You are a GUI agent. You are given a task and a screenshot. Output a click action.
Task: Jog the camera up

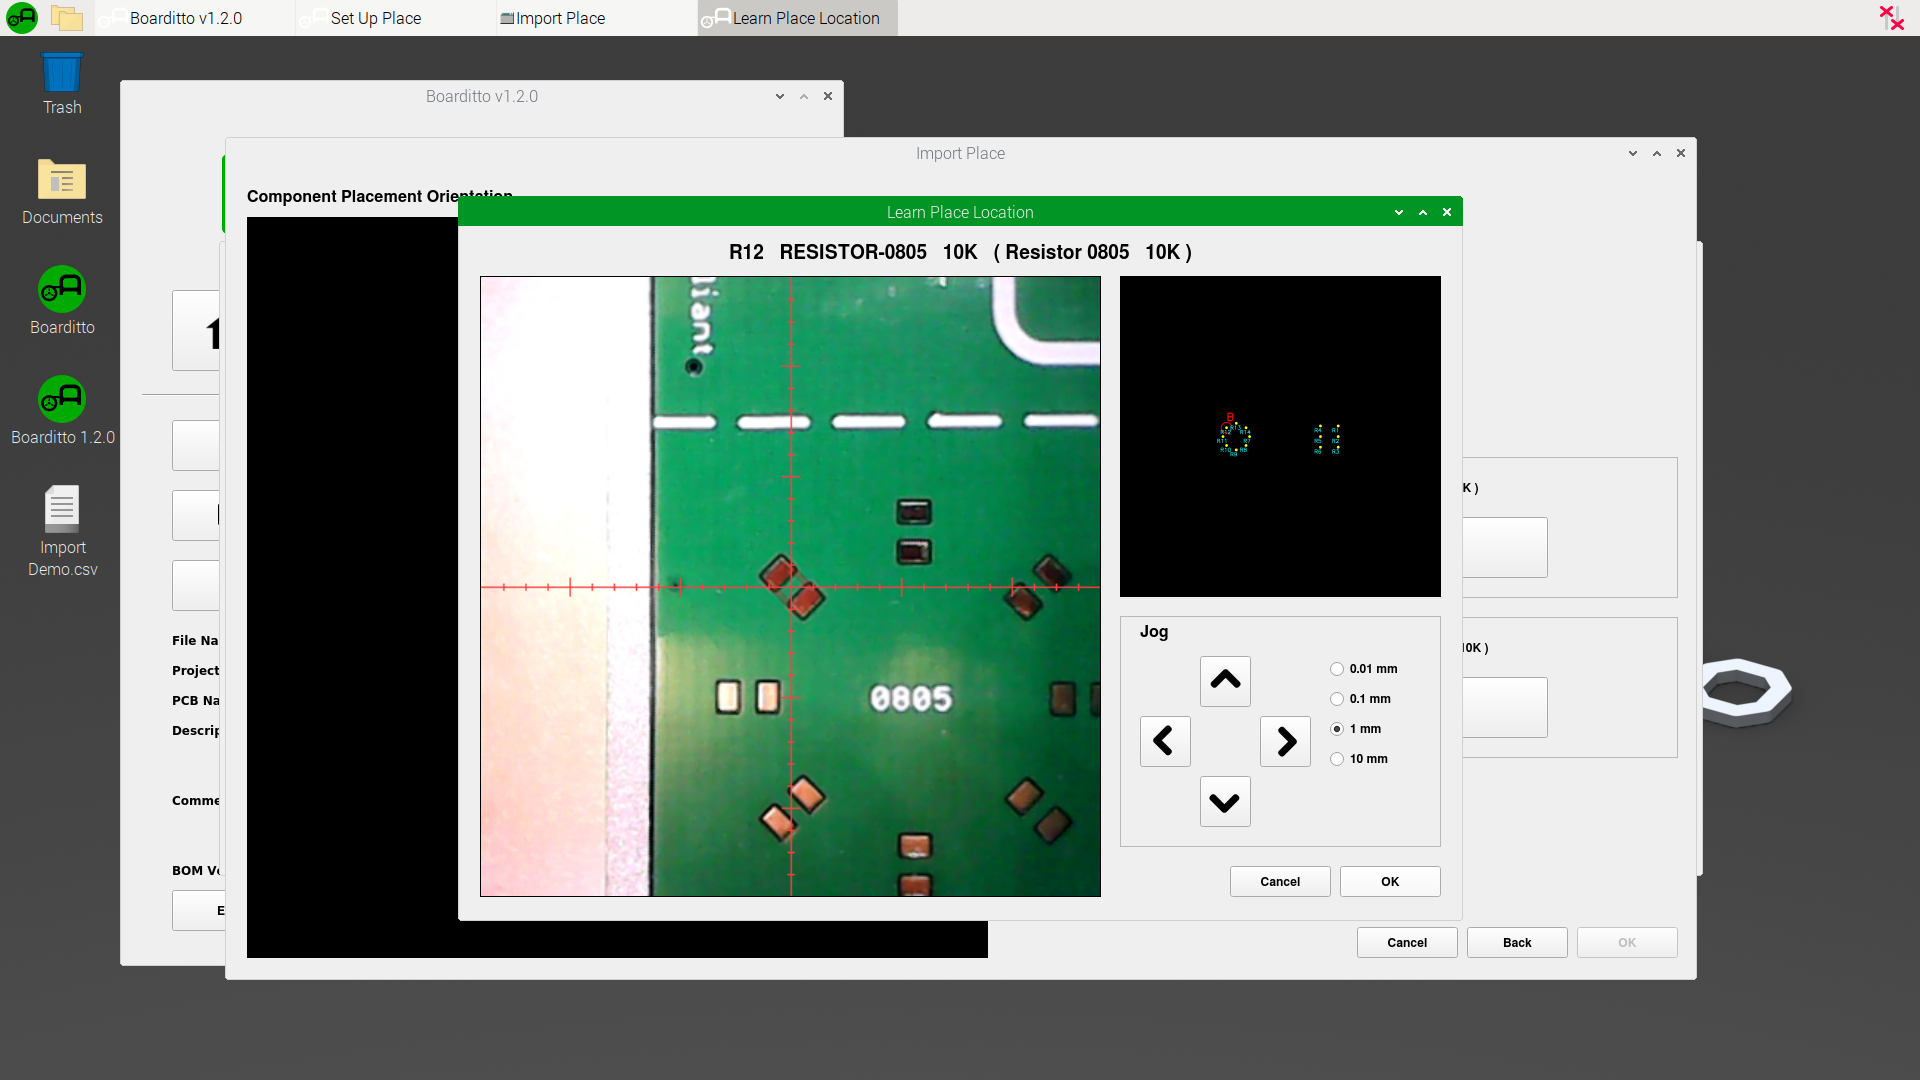point(1225,681)
